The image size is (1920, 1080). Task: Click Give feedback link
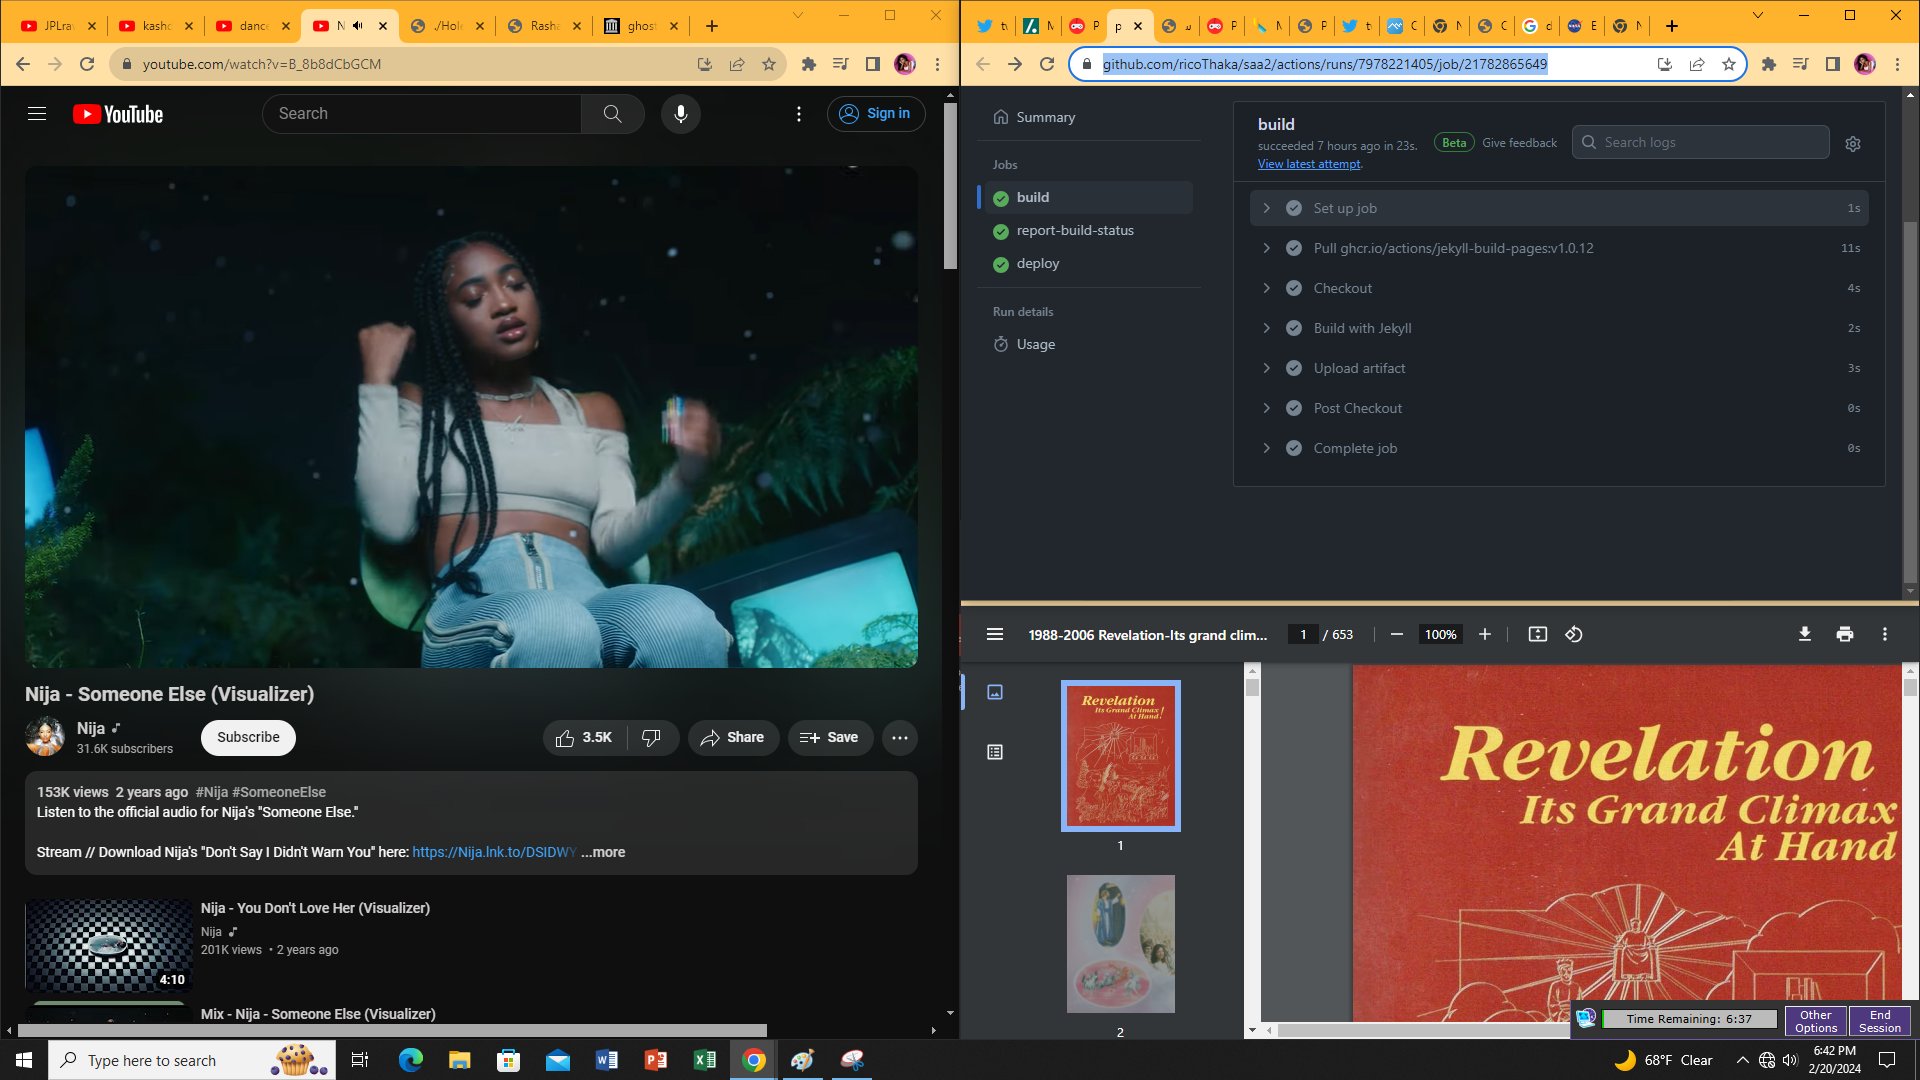pyautogui.click(x=1519, y=143)
